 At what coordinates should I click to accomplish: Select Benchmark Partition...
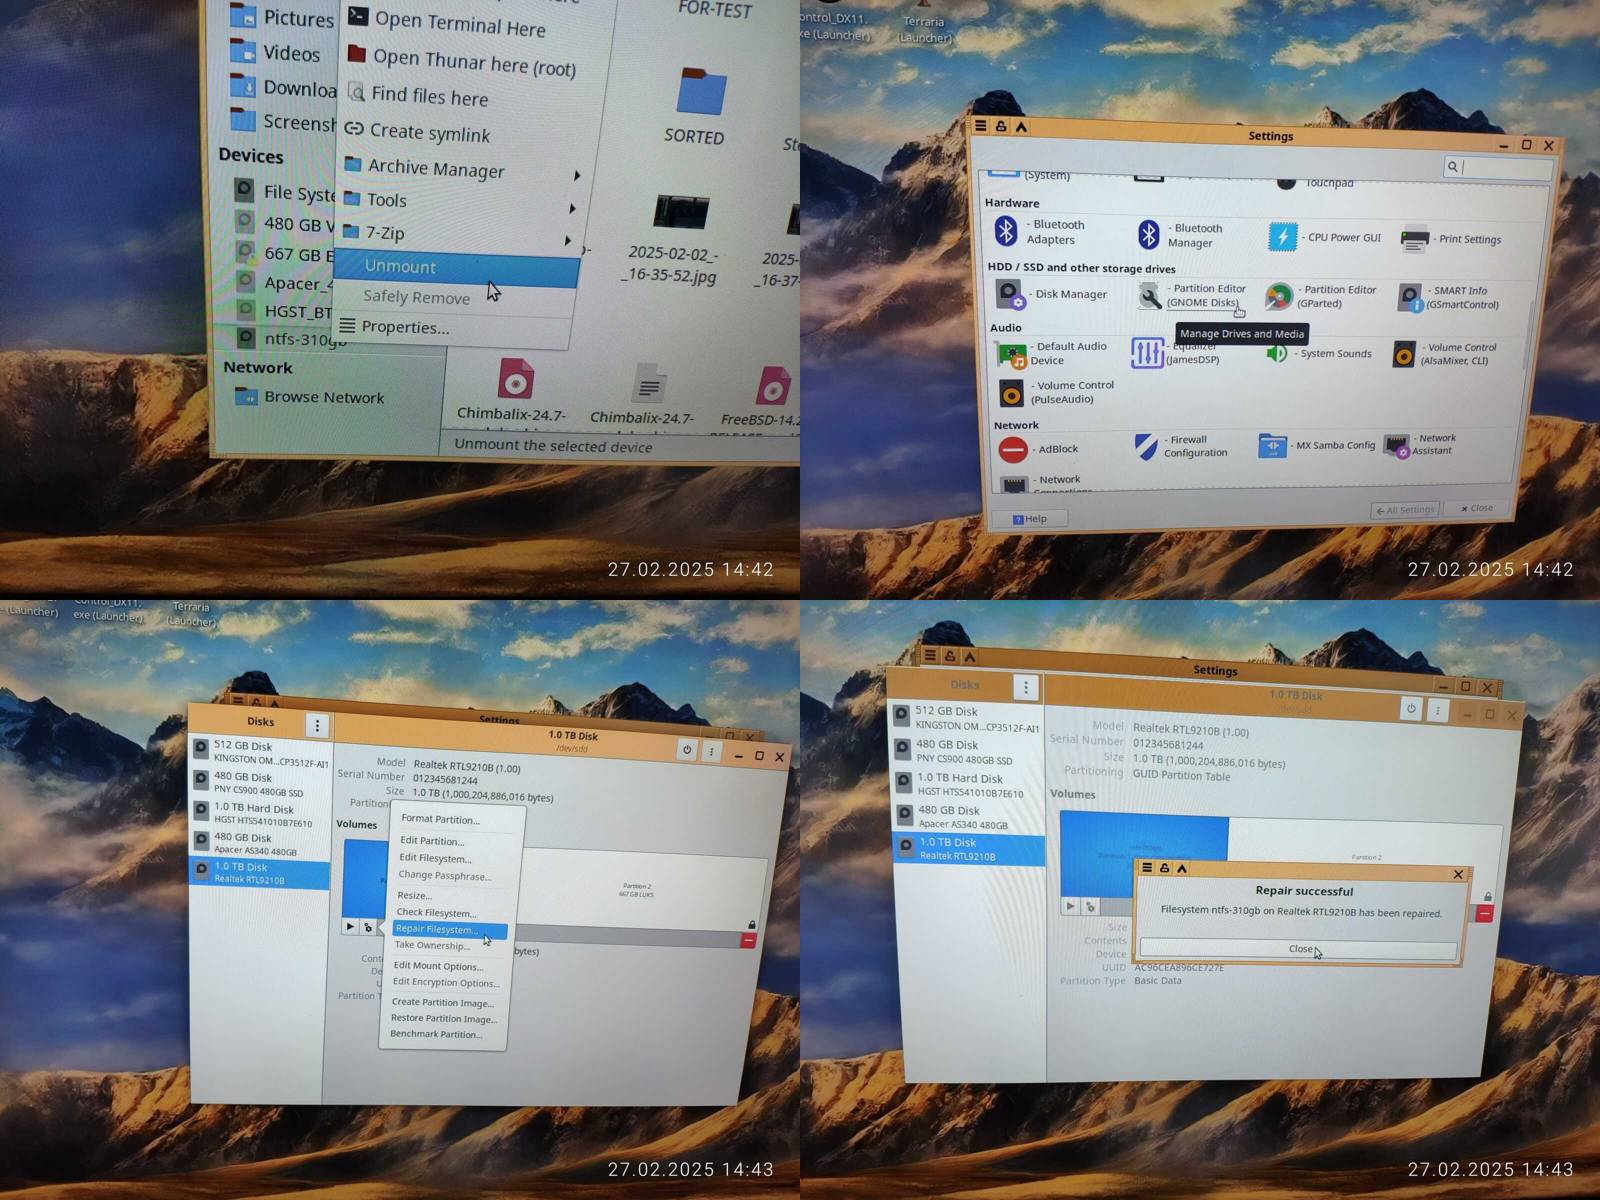point(437,1035)
